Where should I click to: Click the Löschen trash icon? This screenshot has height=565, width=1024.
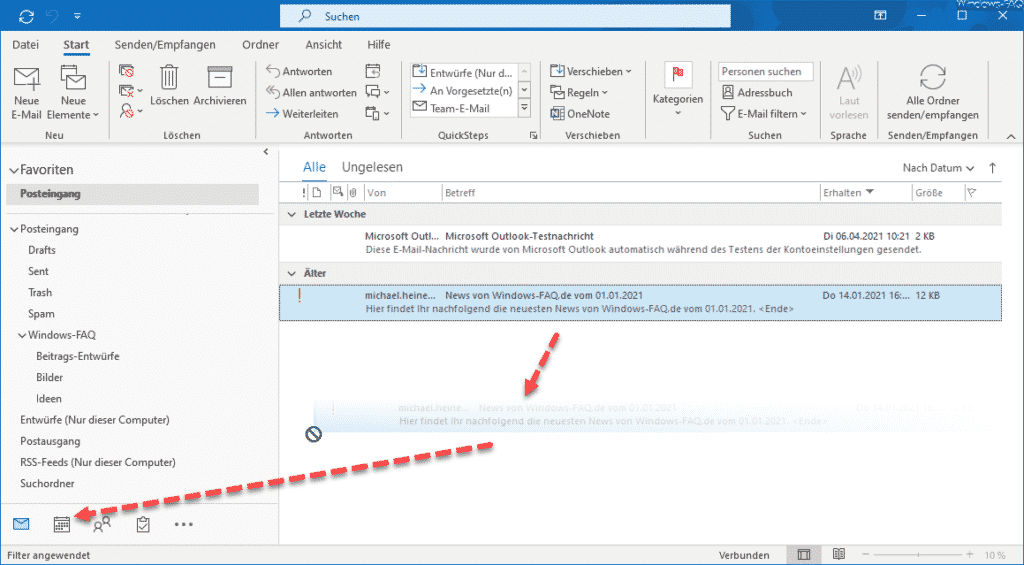tap(169, 86)
